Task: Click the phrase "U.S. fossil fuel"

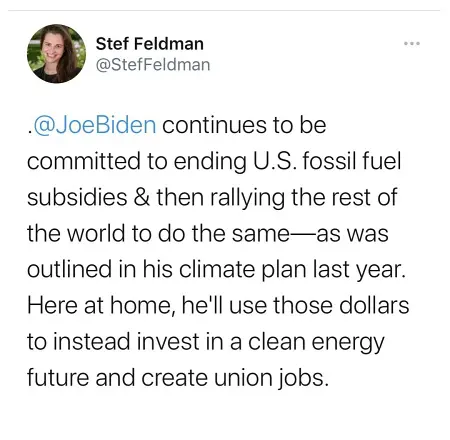Action: tap(327, 161)
